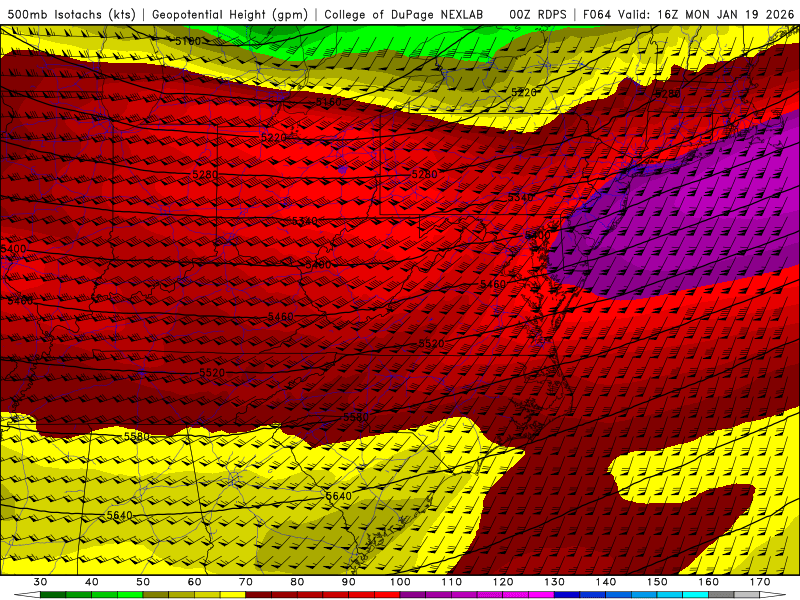Image resolution: width=800 pixels, height=600 pixels.
Task: Pick the bright green color bar segment
Action: point(130,595)
